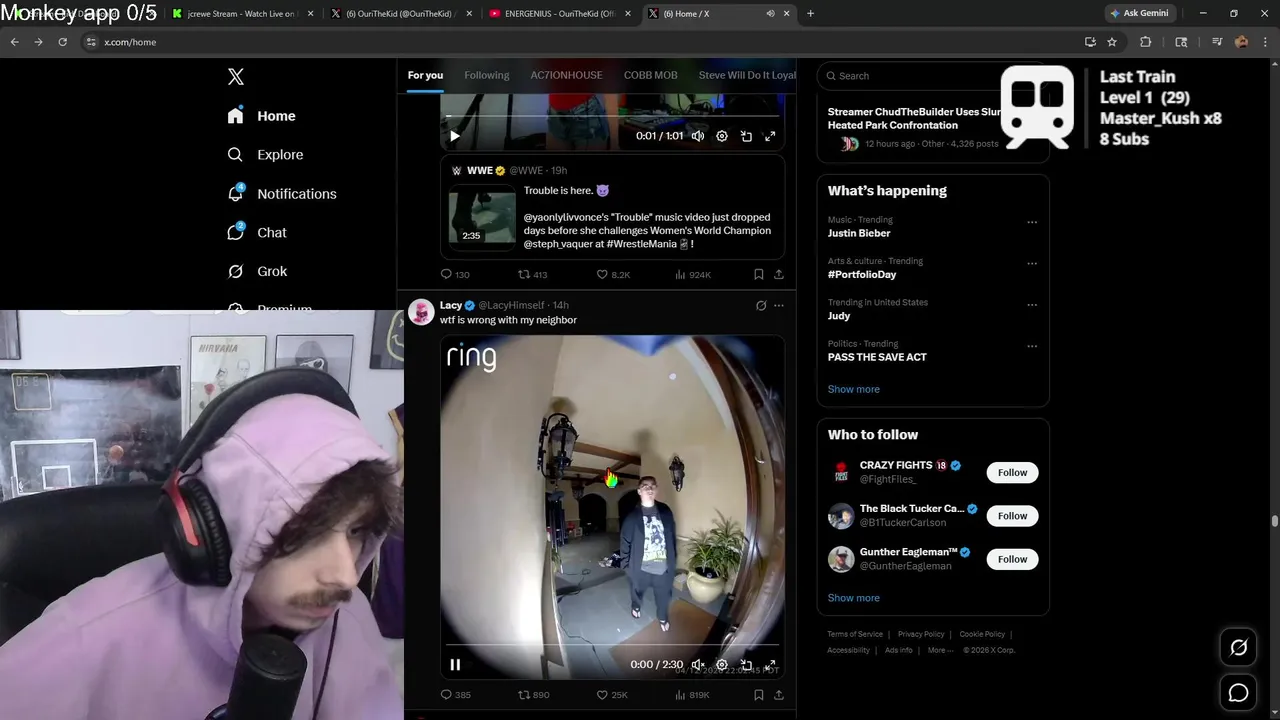This screenshot has width=1280, height=720.
Task: Repost the WWE post with 413 reposts
Action: (532, 274)
